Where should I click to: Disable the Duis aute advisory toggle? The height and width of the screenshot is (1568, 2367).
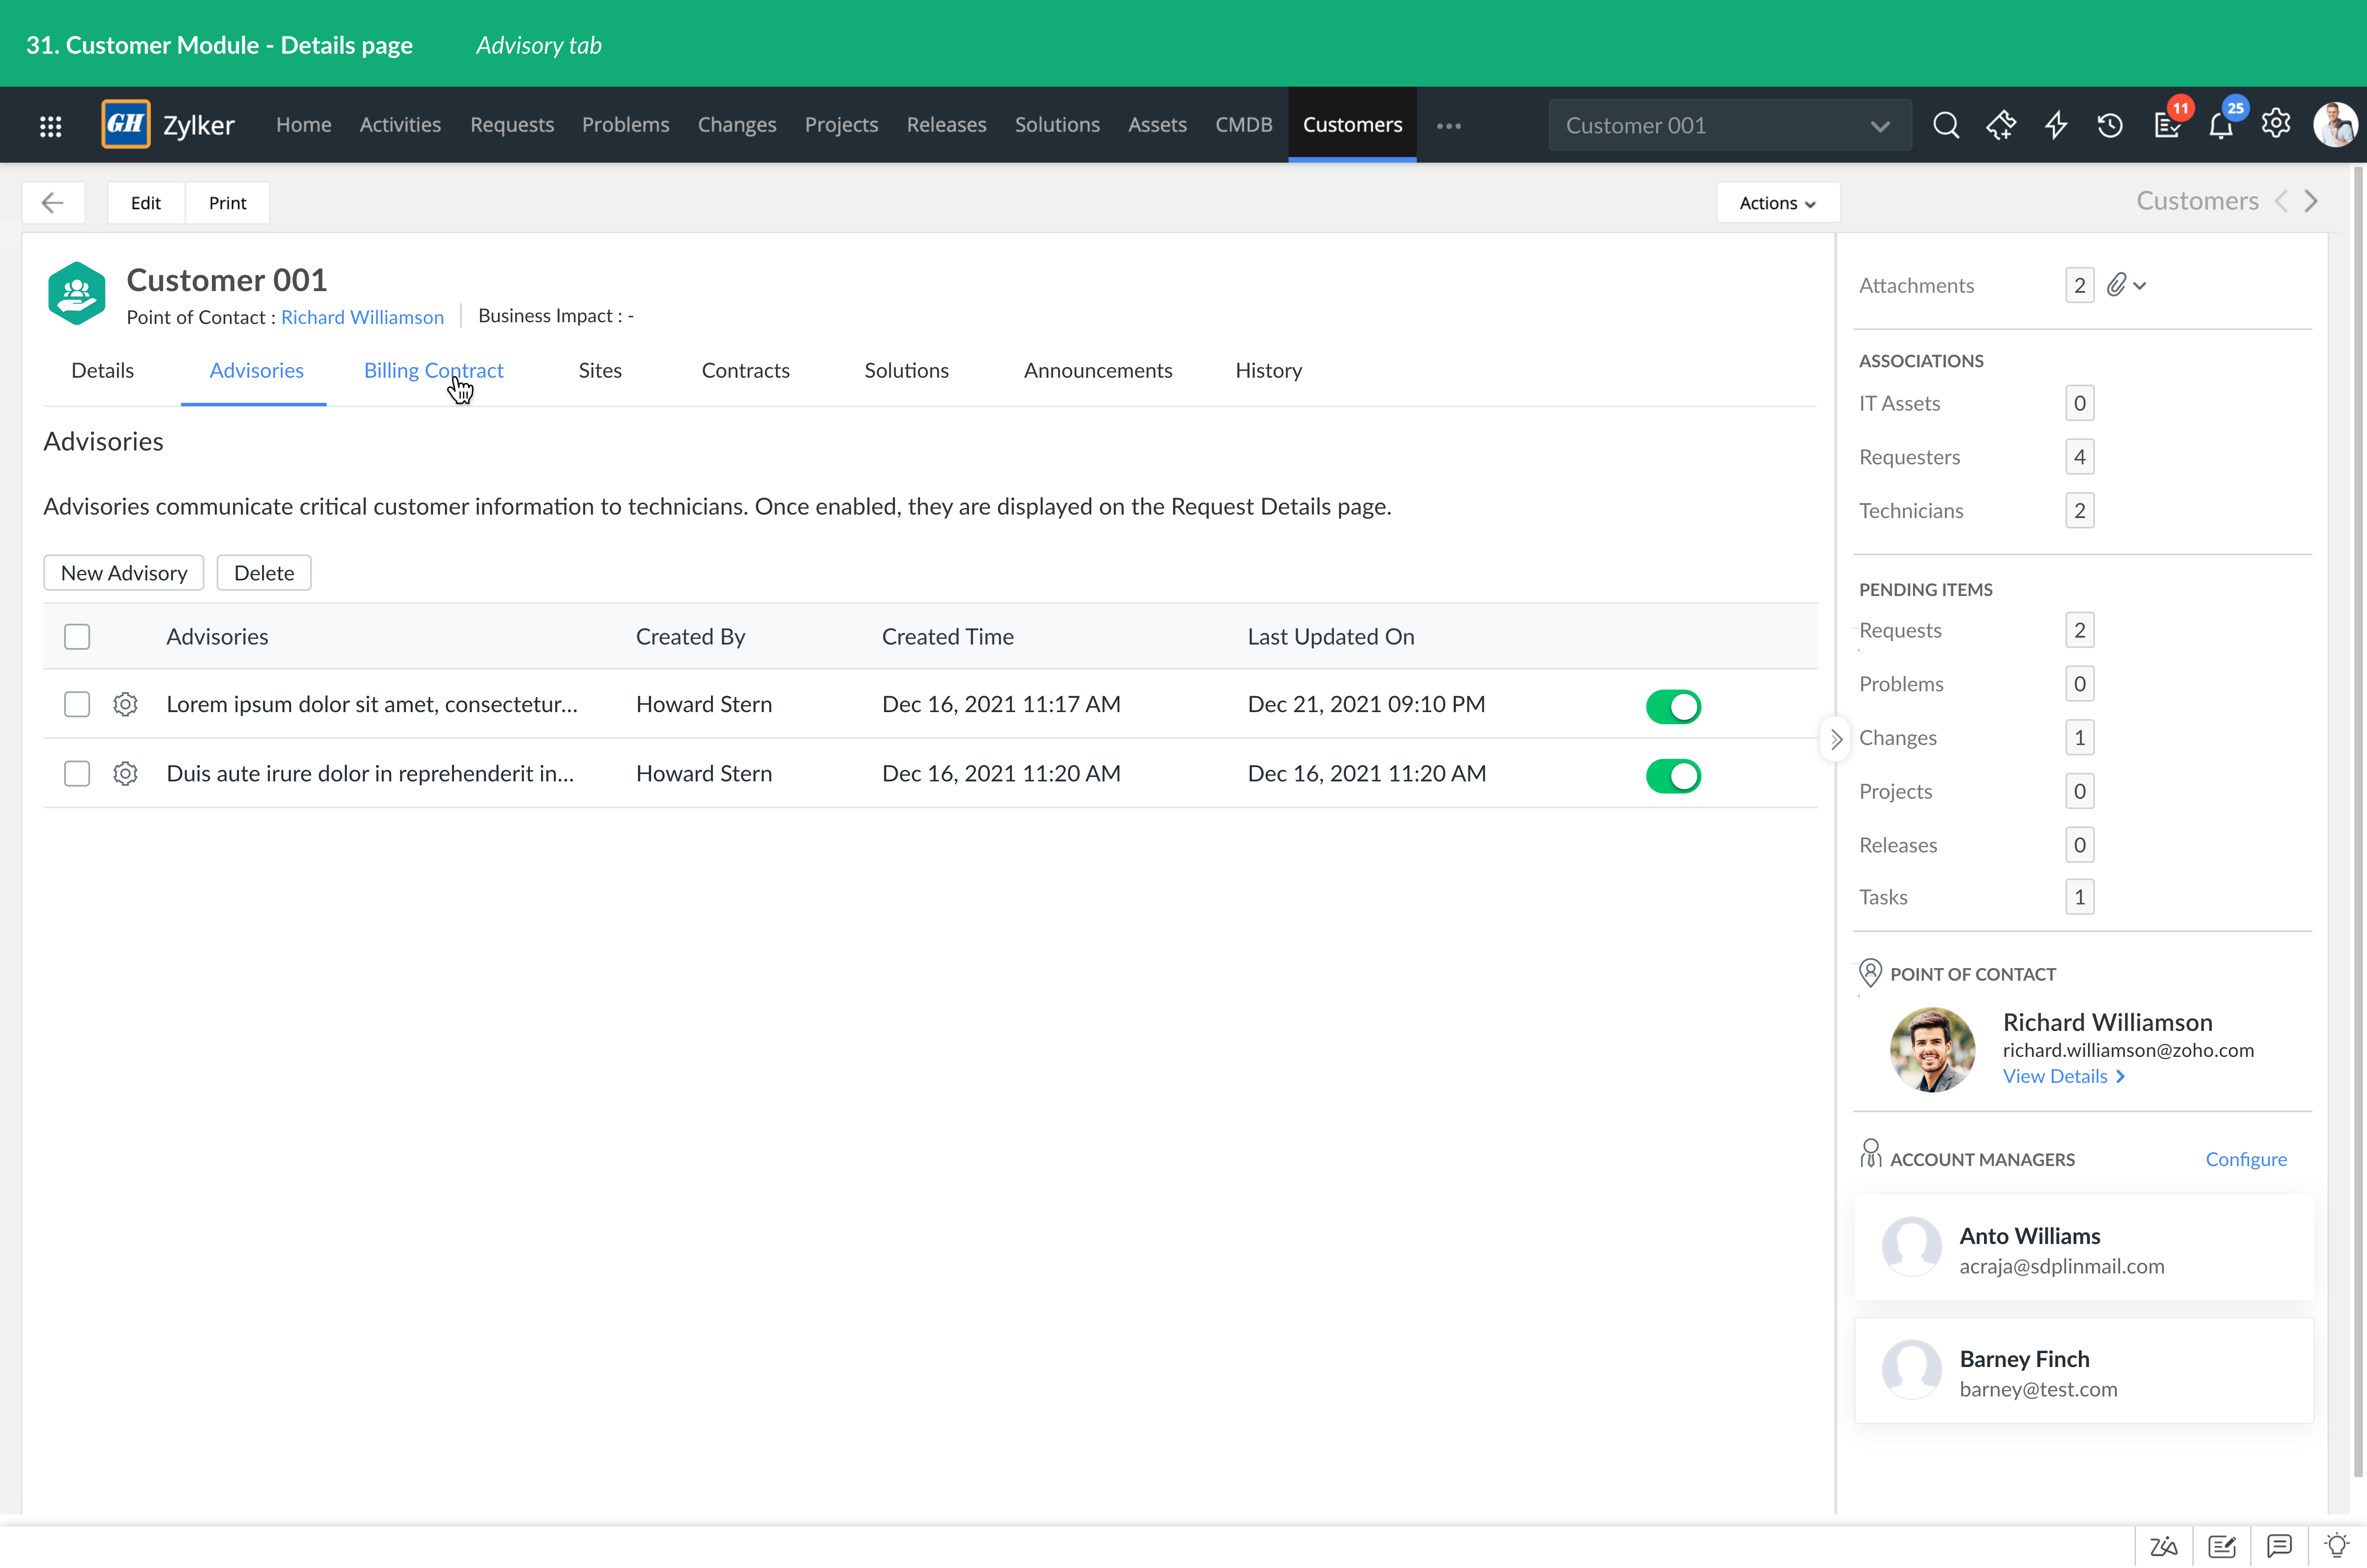tap(1673, 776)
